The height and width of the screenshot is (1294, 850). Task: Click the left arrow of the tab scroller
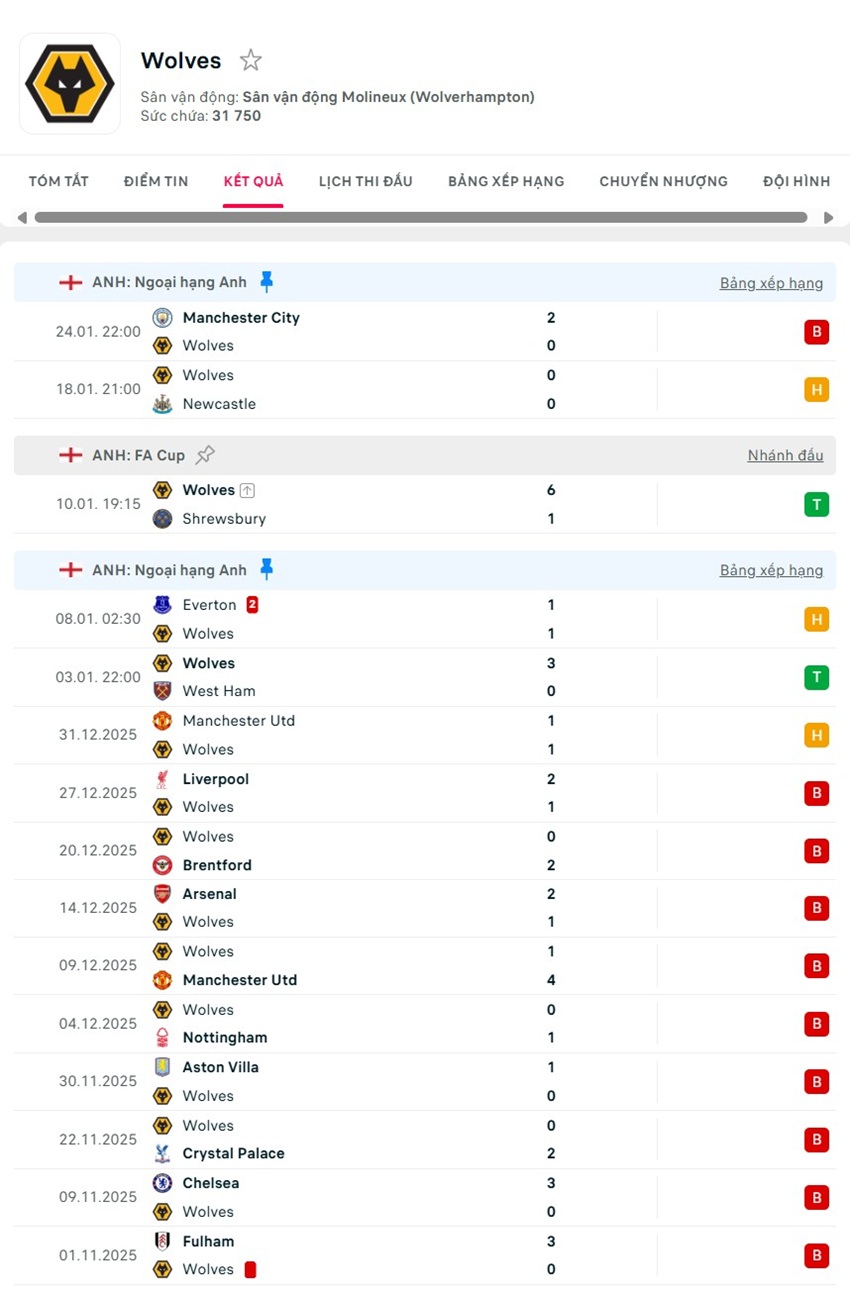pyautogui.click(x=21, y=217)
